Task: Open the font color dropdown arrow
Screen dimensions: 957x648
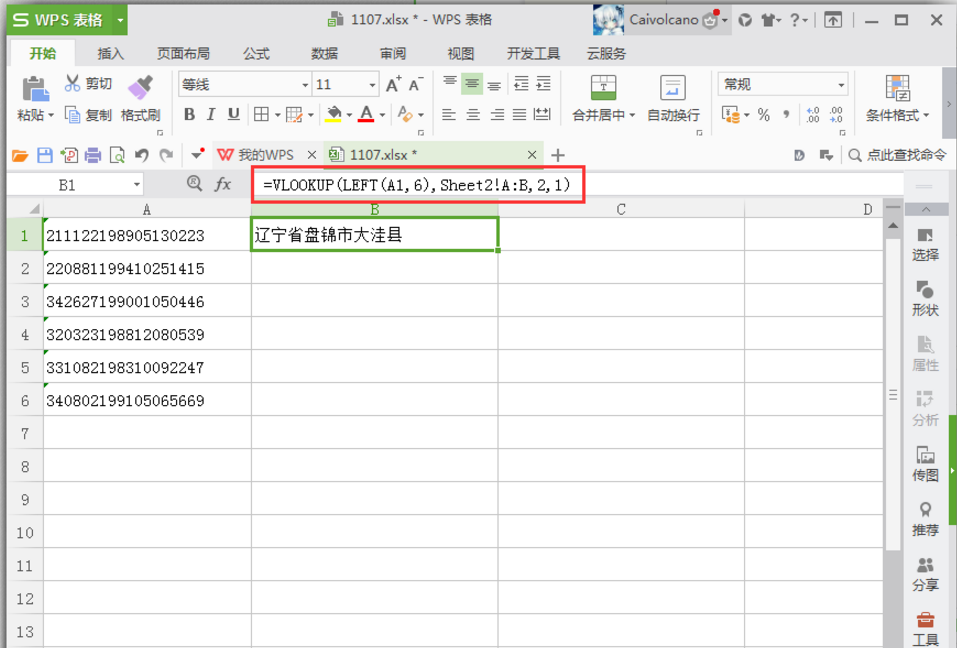Action: point(382,115)
